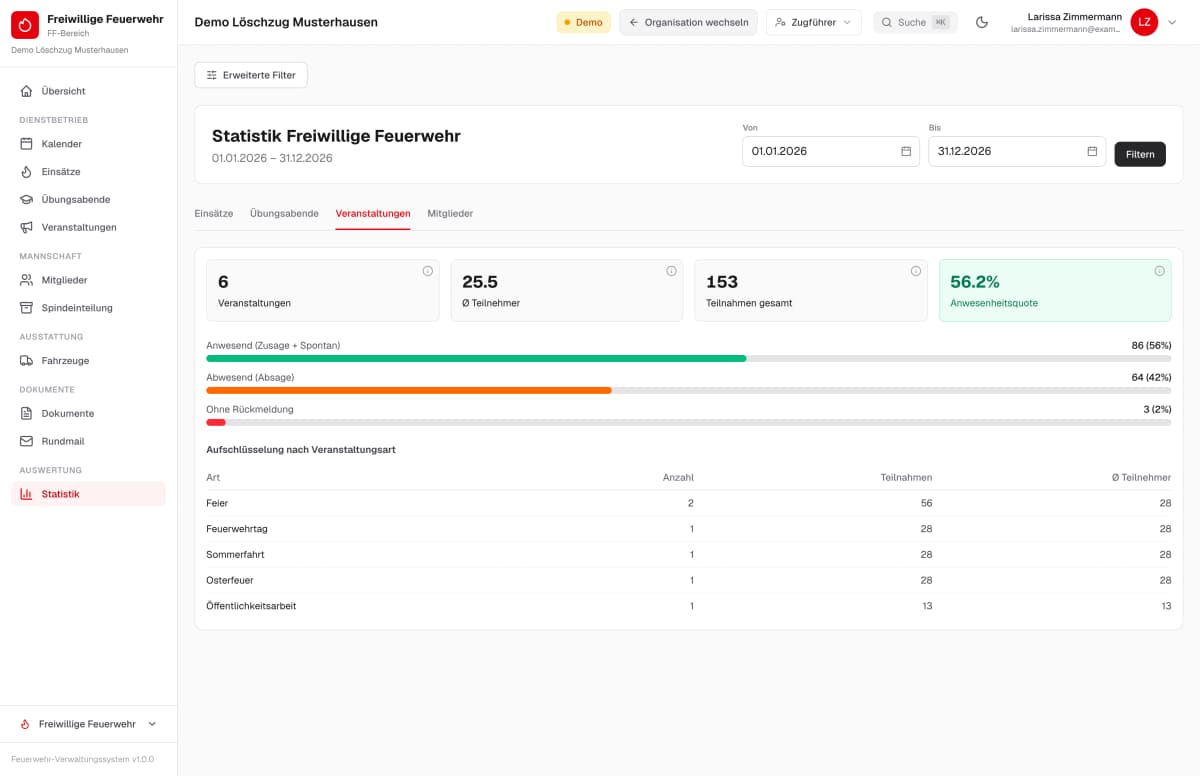1200x776 pixels.
Task: Click info icon on the Anwesenheitsquote card
Action: point(1159,271)
